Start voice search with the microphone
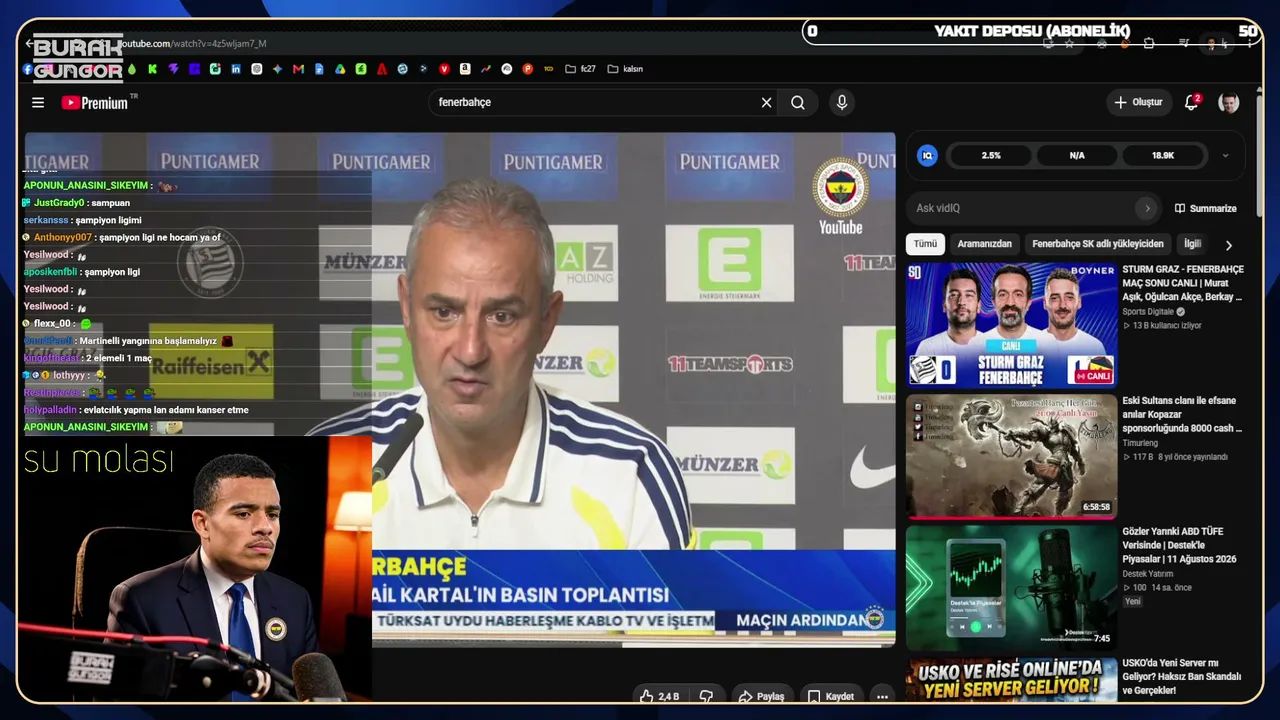Image resolution: width=1280 pixels, height=720 pixels. [x=842, y=102]
